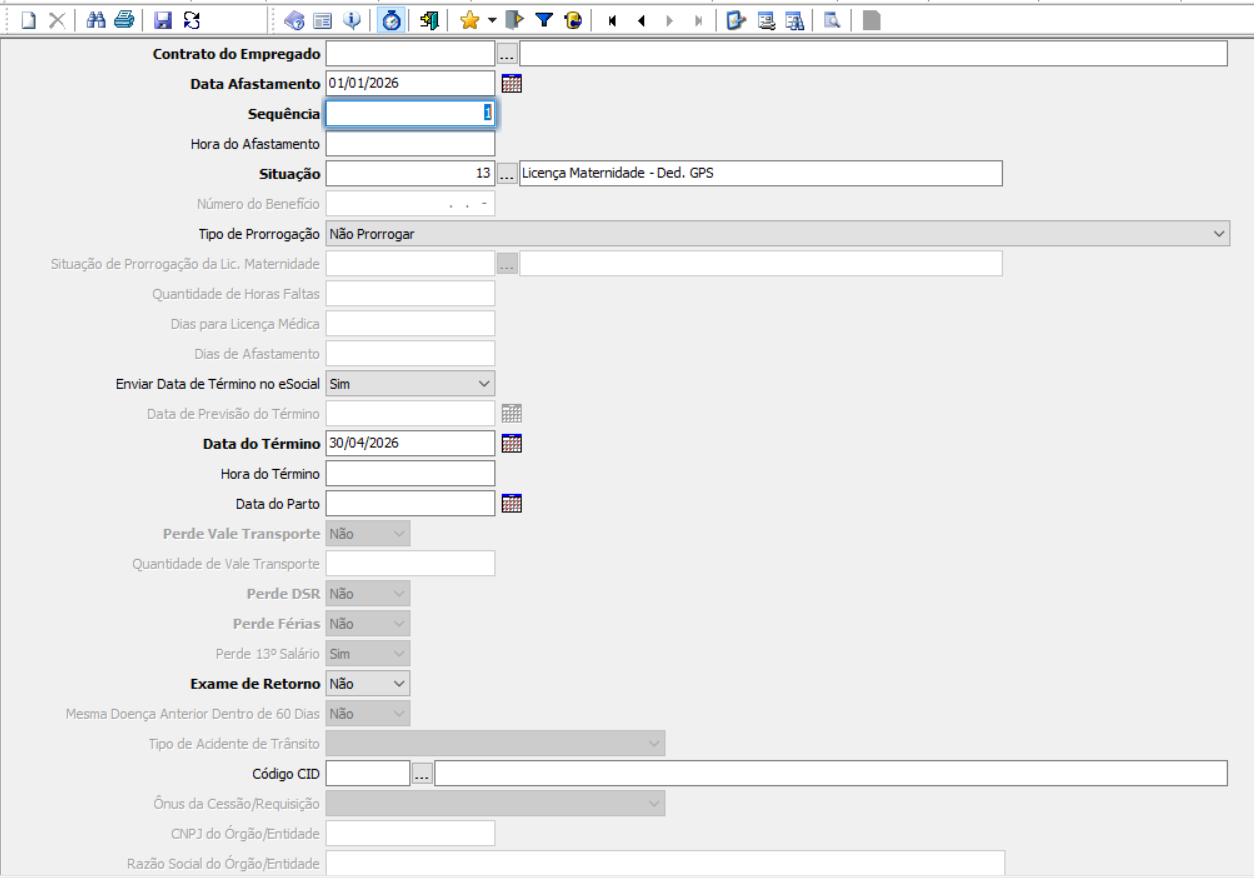This screenshot has width=1254, height=878.
Task: Click the blue funnel filter icon
Action: [x=544, y=20]
